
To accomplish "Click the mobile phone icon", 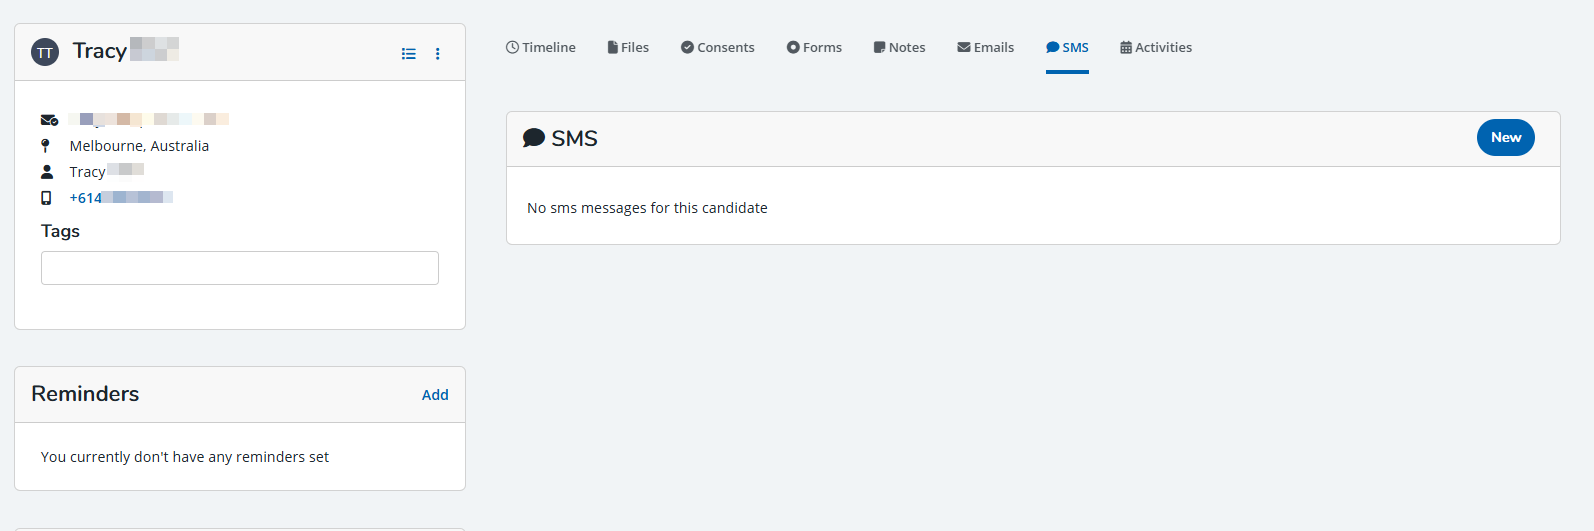I will pyautogui.click(x=46, y=198).
